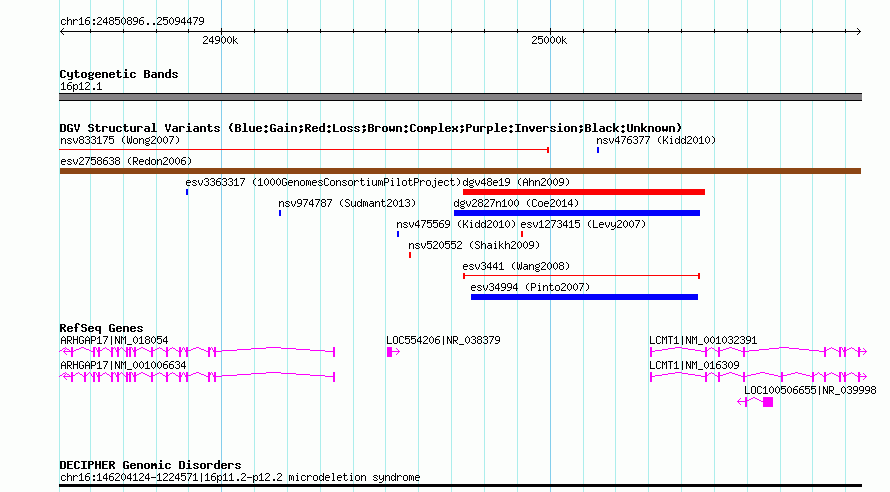The image size is (890, 492).
Task: Click the thick blue esv34994 gain bar
Action: pos(584,297)
